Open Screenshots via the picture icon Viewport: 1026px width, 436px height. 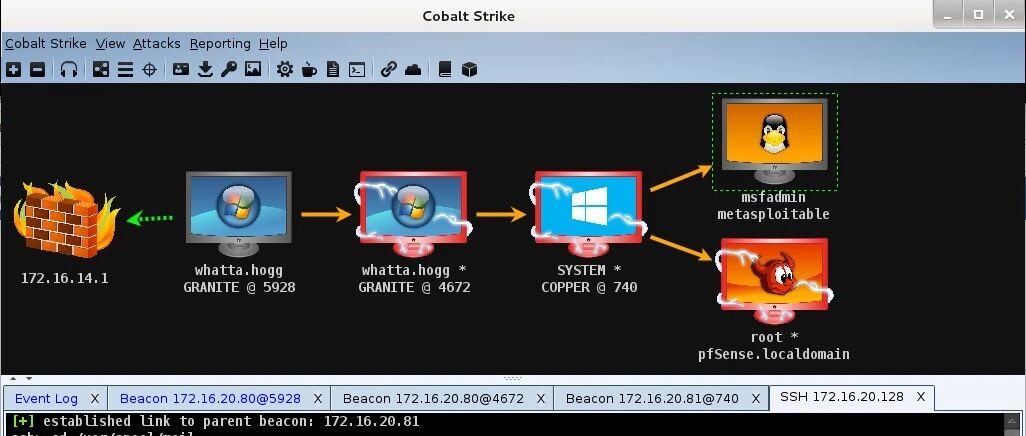(x=253, y=69)
